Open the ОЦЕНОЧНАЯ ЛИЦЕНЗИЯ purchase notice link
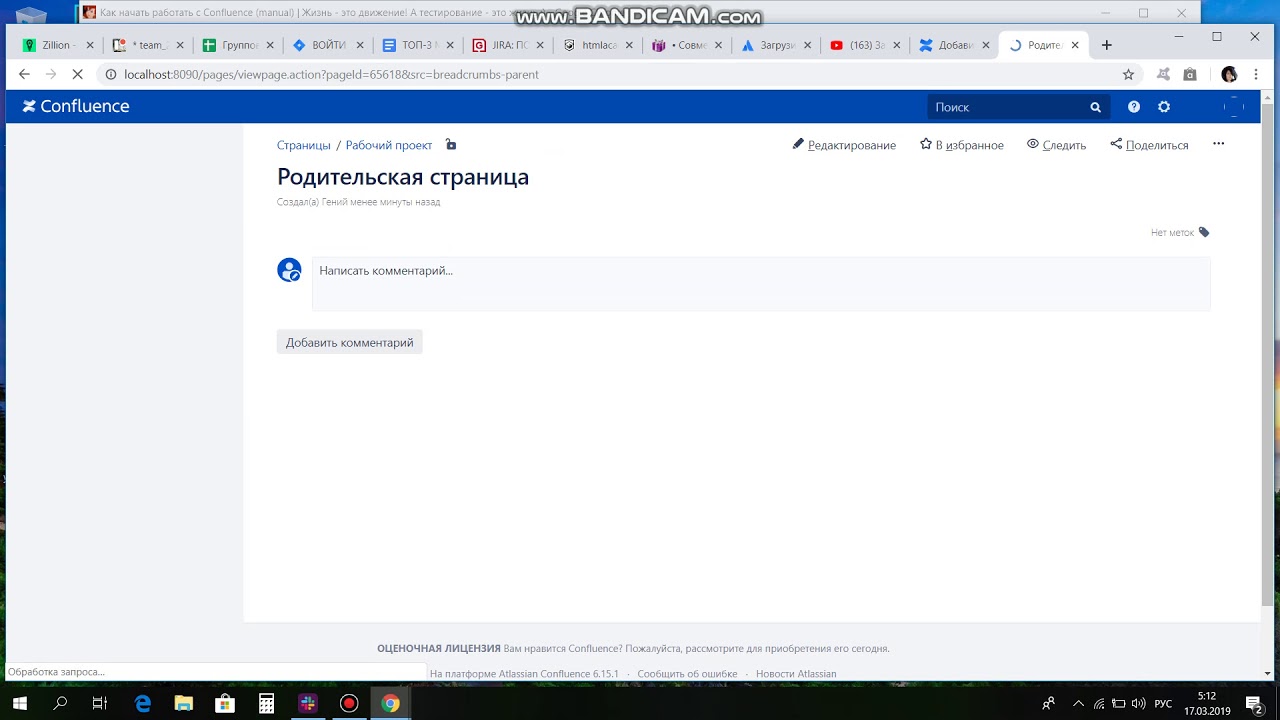This screenshot has width=1280, height=720. [x=438, y=648]
